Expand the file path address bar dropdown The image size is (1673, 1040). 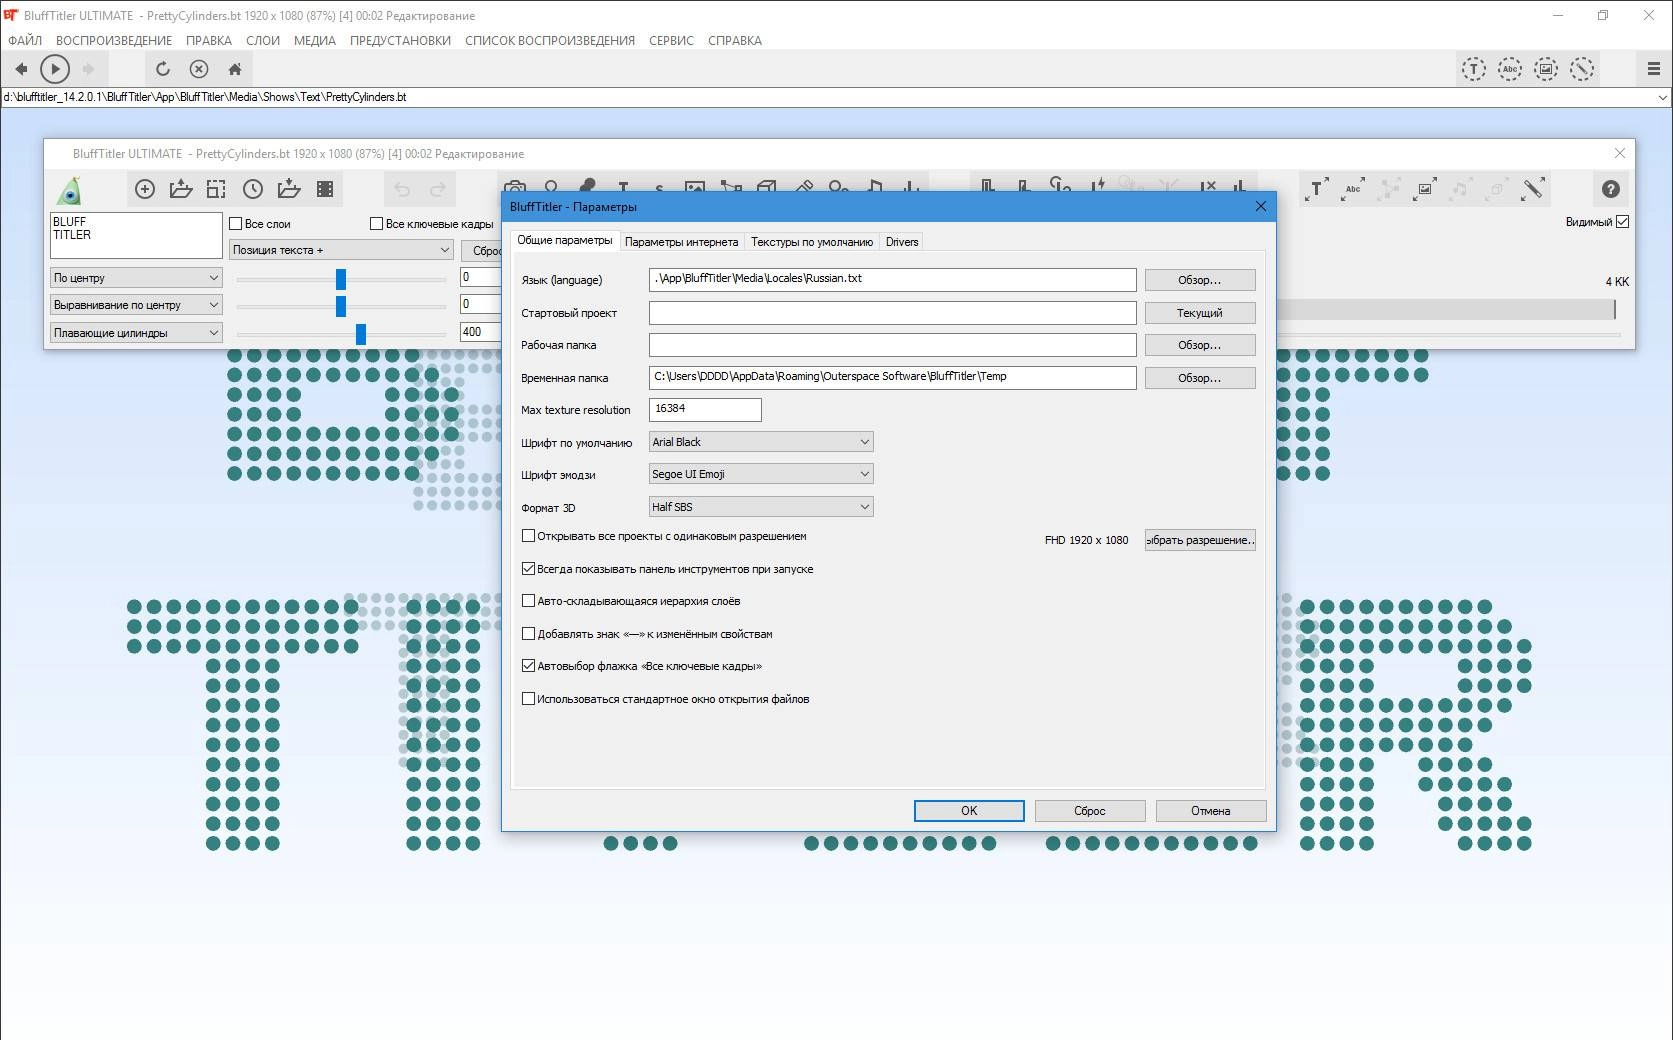(x=1662, y=97)
